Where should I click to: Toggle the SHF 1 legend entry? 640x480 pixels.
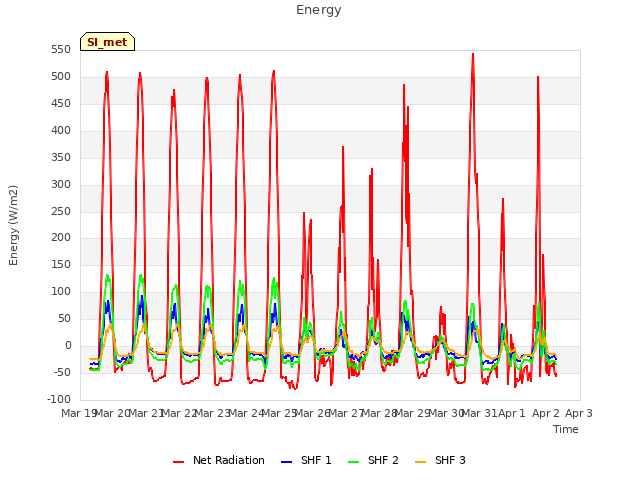pos(306,460)
